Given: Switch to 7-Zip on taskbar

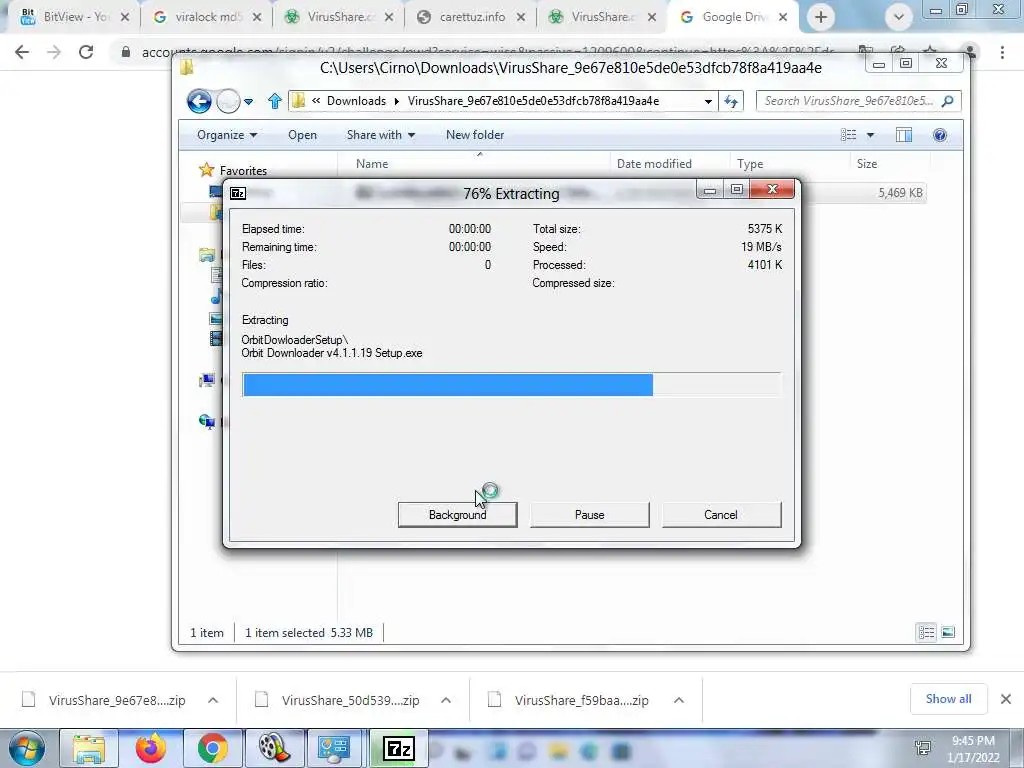Looking at the screenshot, I should [399, 748].
